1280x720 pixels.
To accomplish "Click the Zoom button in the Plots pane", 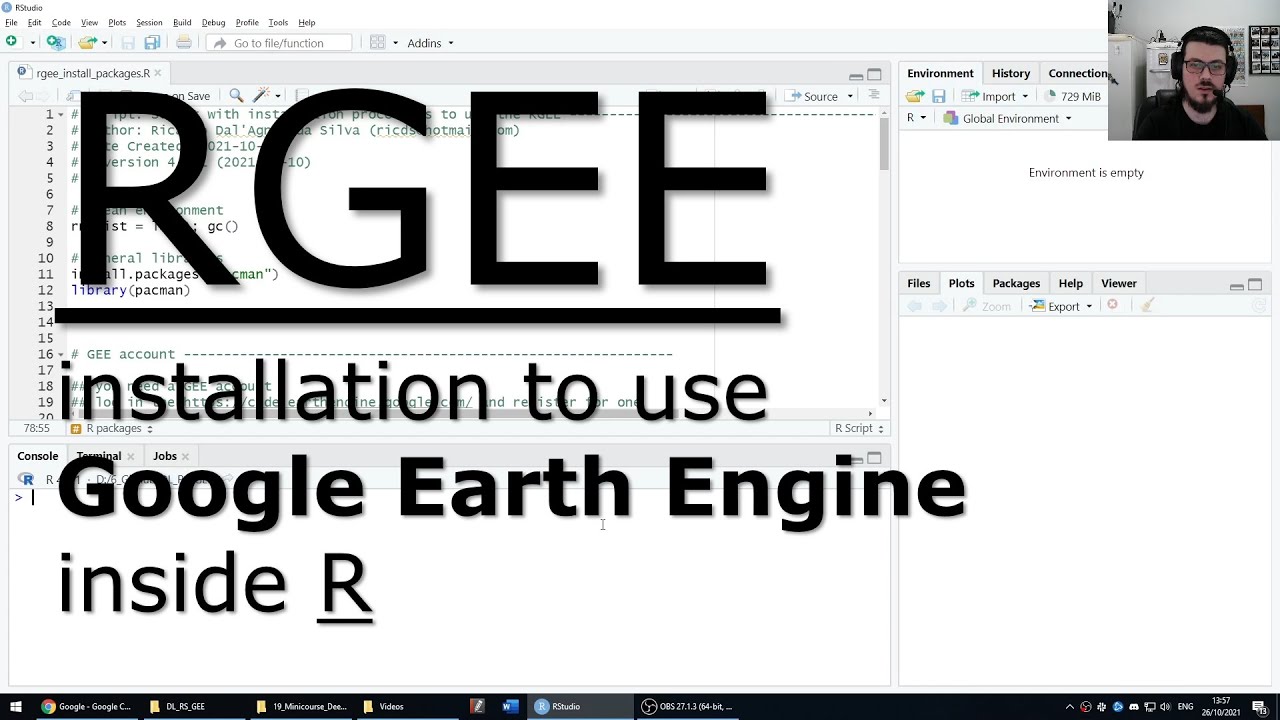I will (x=987, y=306).
